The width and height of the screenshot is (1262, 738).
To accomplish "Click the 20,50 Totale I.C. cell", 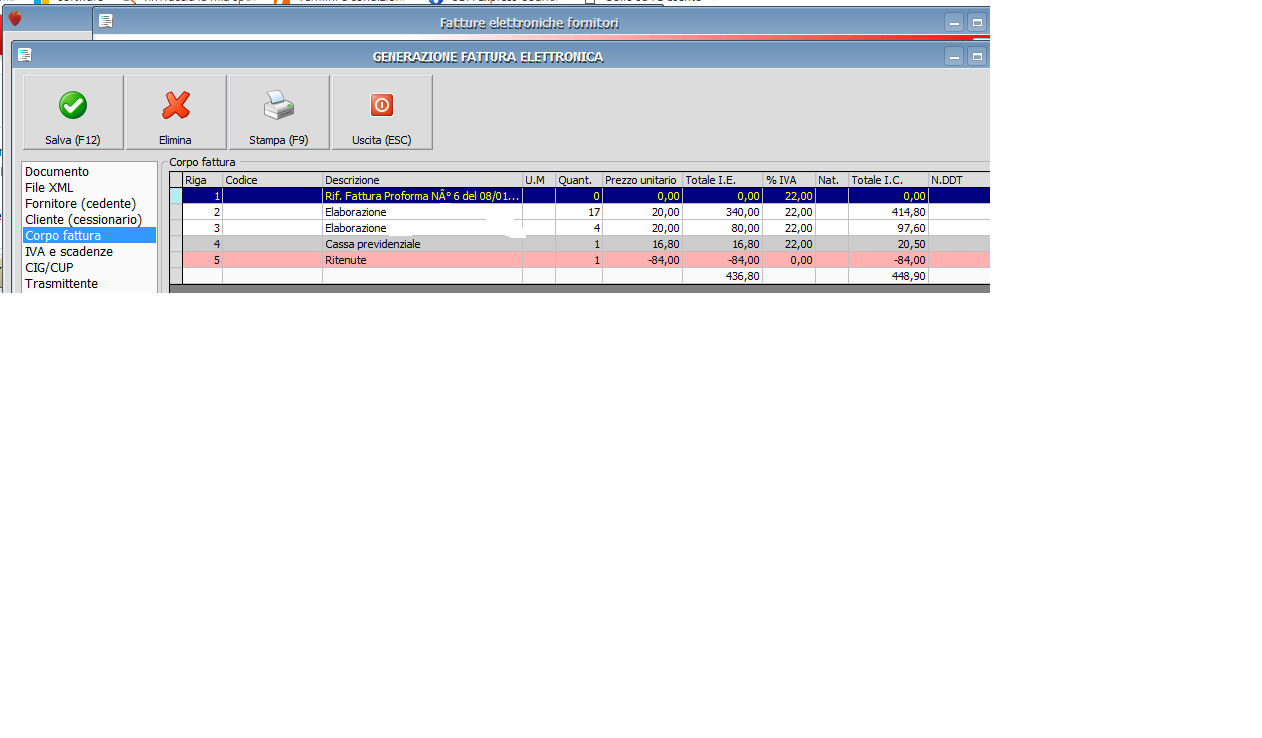I will [888, 244].
